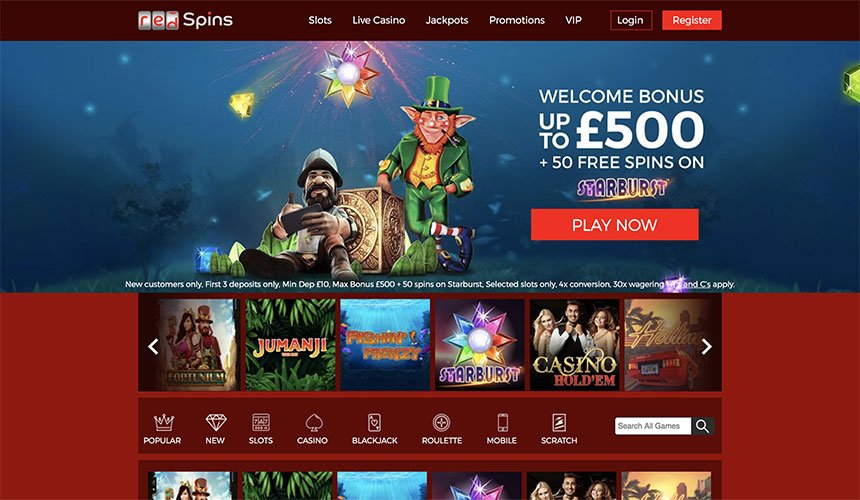
Task: Open the Jumanji game thumbnail in the carousel
Action: [x=290, y=345]
